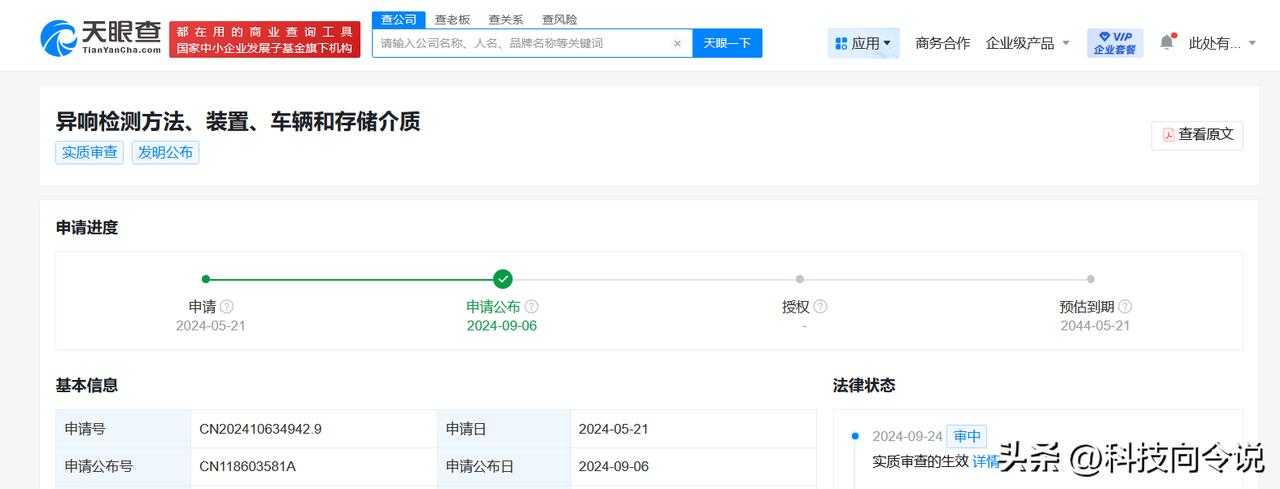Click the 申请公布日 value 2024-09-06 in table

[613, 466]
